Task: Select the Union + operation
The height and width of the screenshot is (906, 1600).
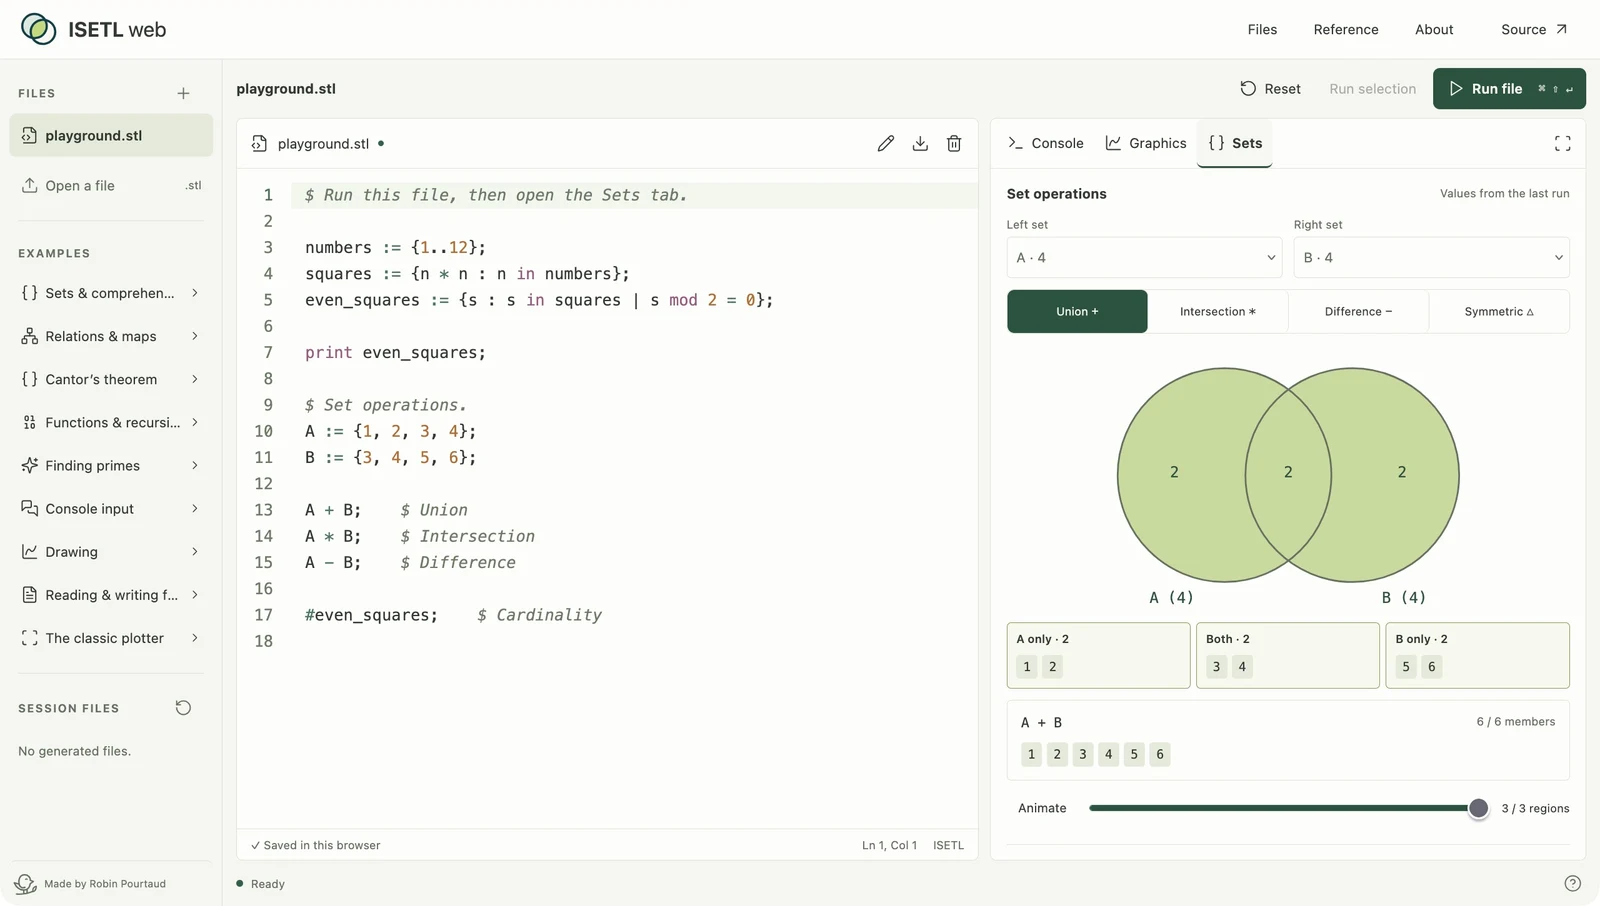Action: [x=1077, y=311]
